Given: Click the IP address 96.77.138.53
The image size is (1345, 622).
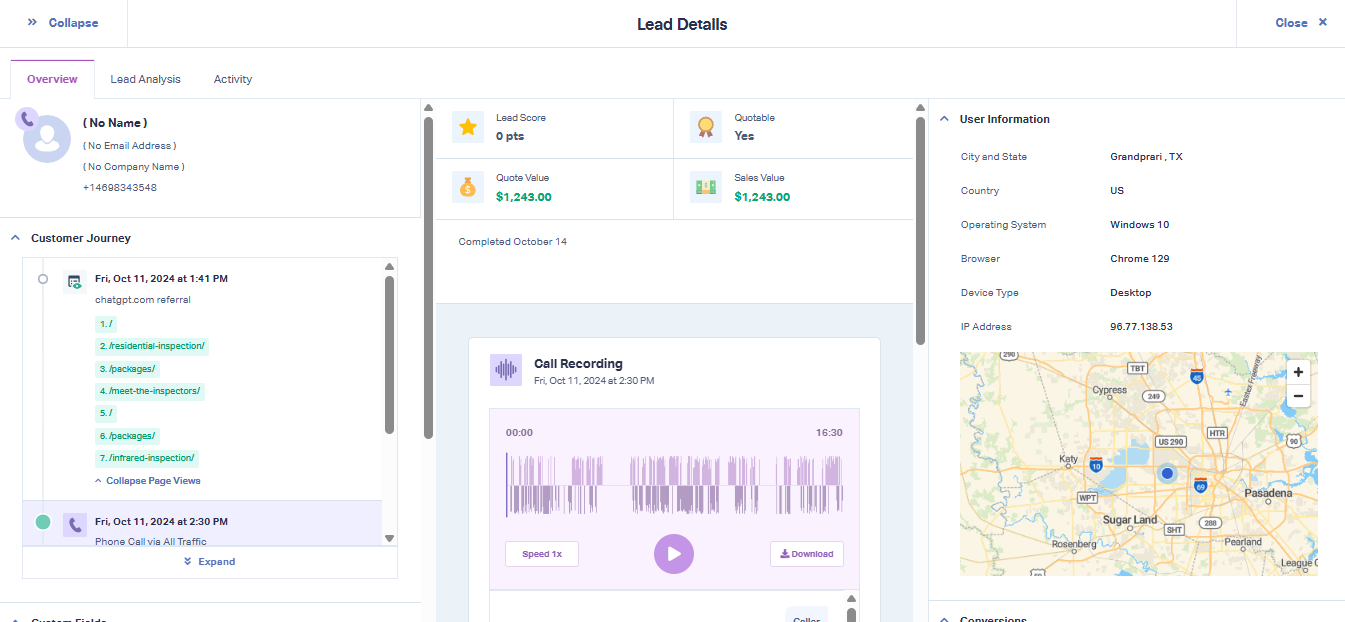Looking at the screenshot, I should [1141, 327].
